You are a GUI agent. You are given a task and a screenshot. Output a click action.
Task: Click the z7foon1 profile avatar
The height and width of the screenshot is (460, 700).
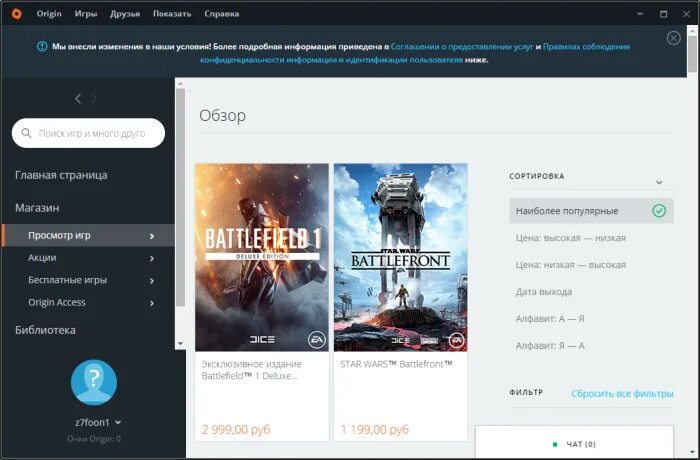pyautogui.click(x=94, y=382)
